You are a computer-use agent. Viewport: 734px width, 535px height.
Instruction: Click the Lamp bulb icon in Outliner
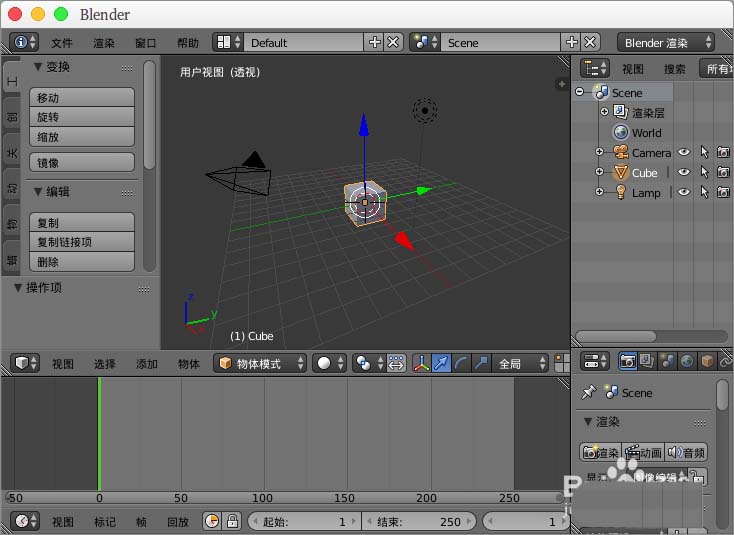pyautogui.click(x=621, y=192)
